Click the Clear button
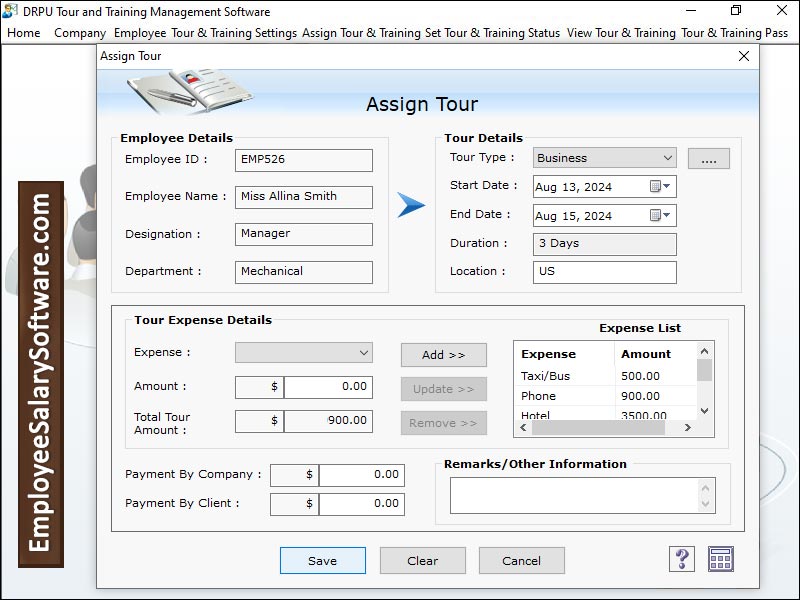Viewport: 800px width, 600px height. (422, 560)
